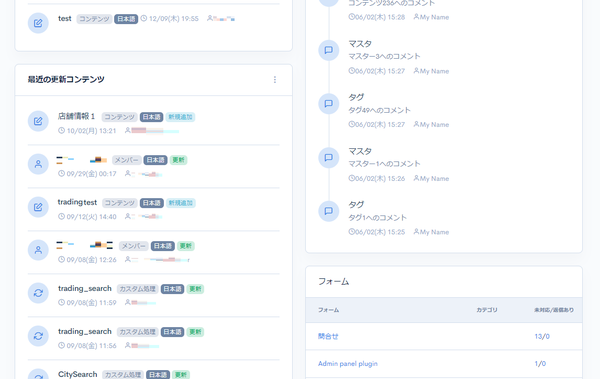Click sync icon for trading_search at 11:59
This screenshot has width=600, height=379.
click(38, 293)
